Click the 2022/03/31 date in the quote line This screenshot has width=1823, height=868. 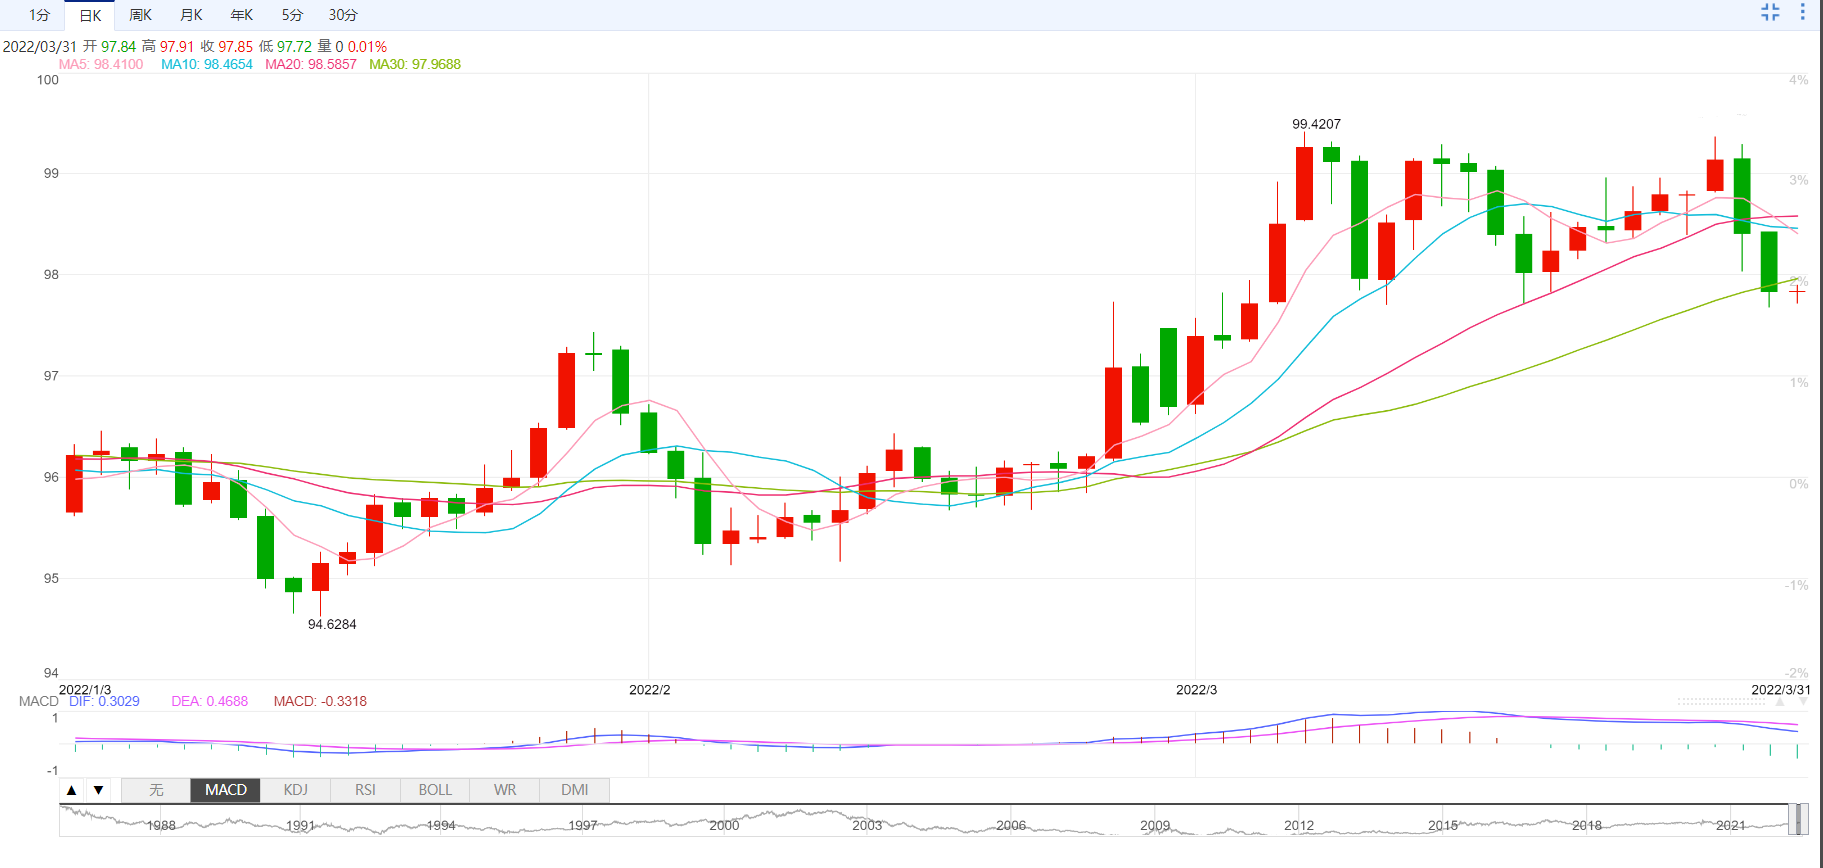click(x=40, y=47)
